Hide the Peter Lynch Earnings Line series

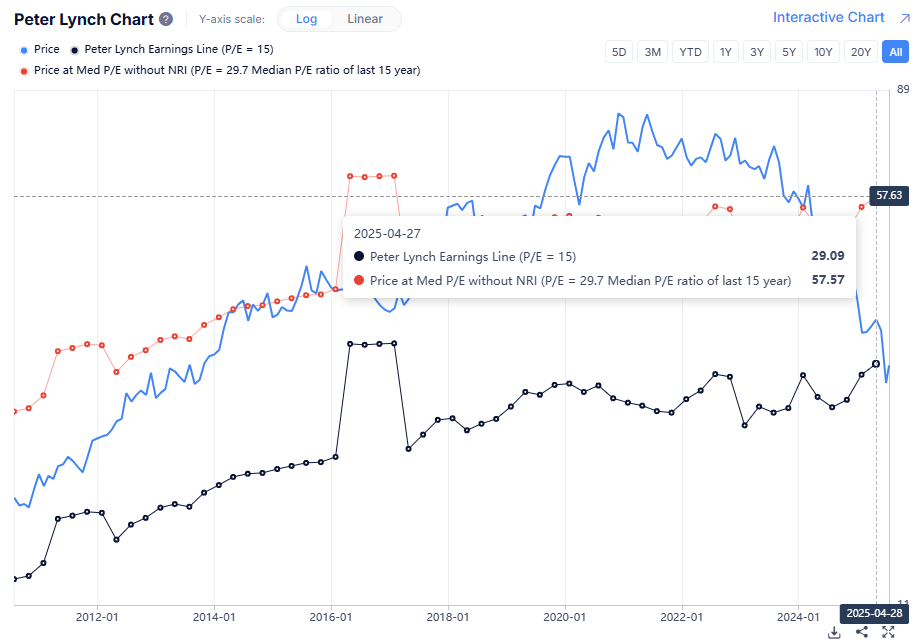coord(172,49)
